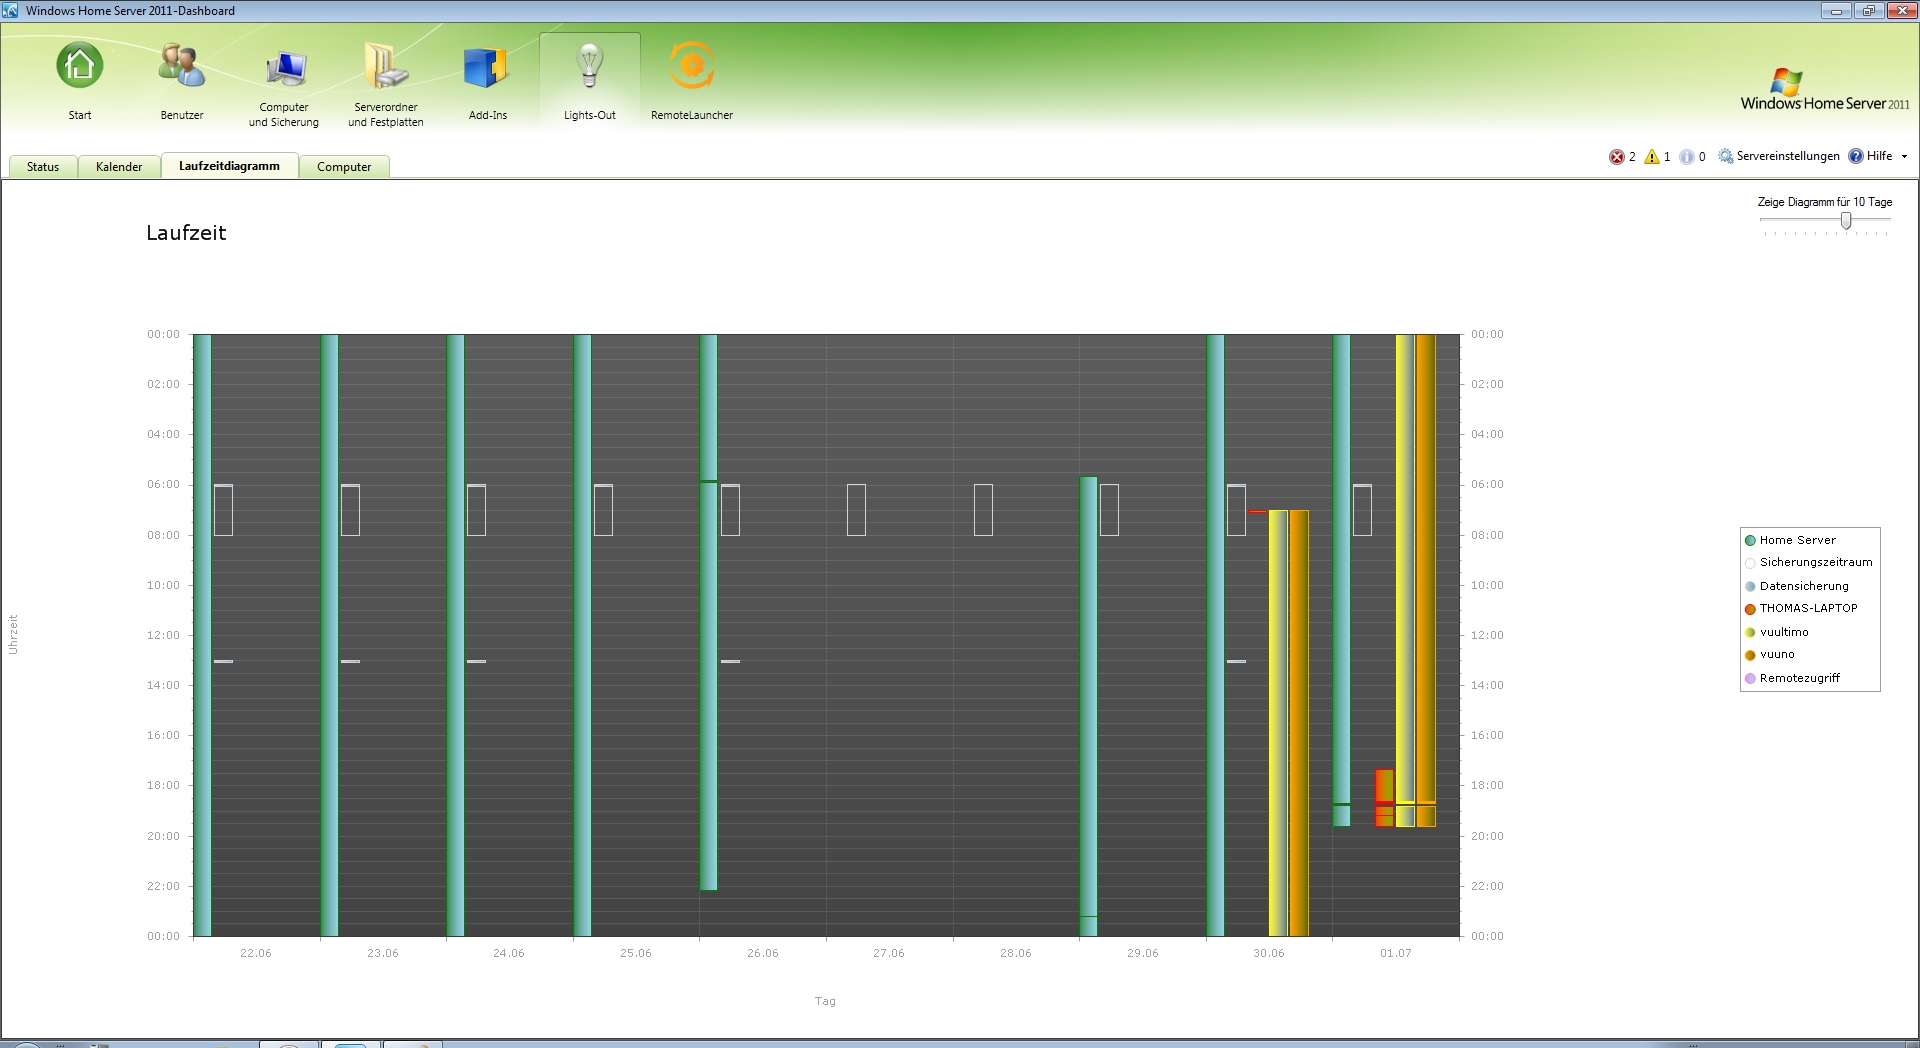Viewport: 1920px width, 1048px height.
Task: Click the red critical alerts icon
Action: (x=1616, y=157)
